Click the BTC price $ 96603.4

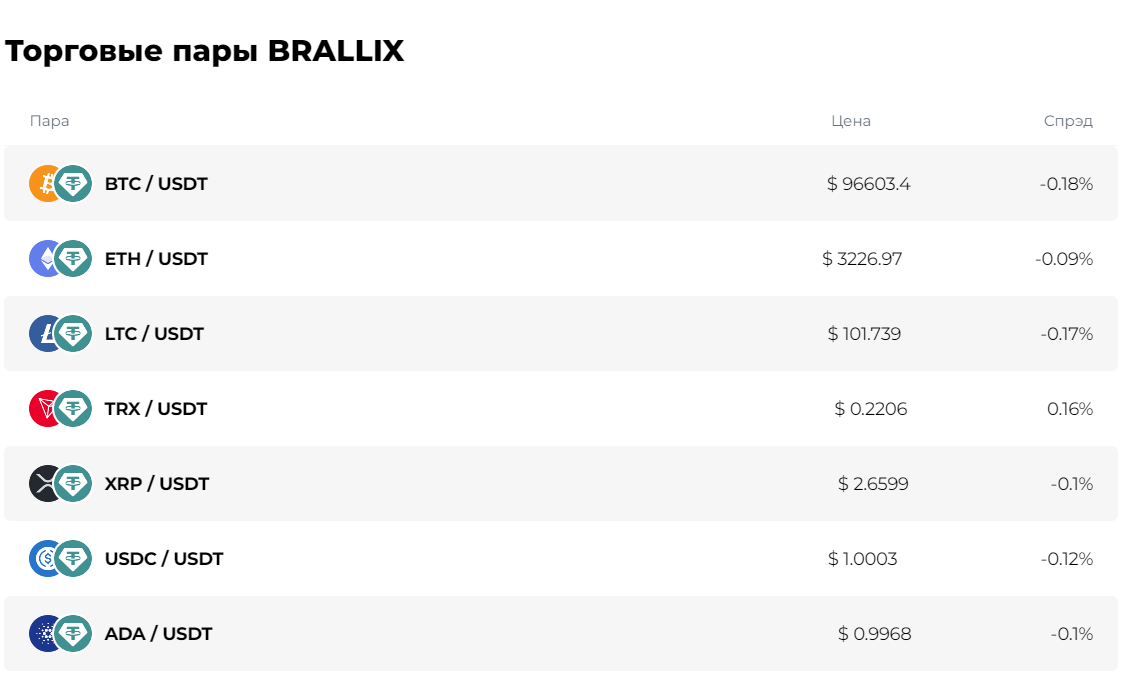click(869, 184)
